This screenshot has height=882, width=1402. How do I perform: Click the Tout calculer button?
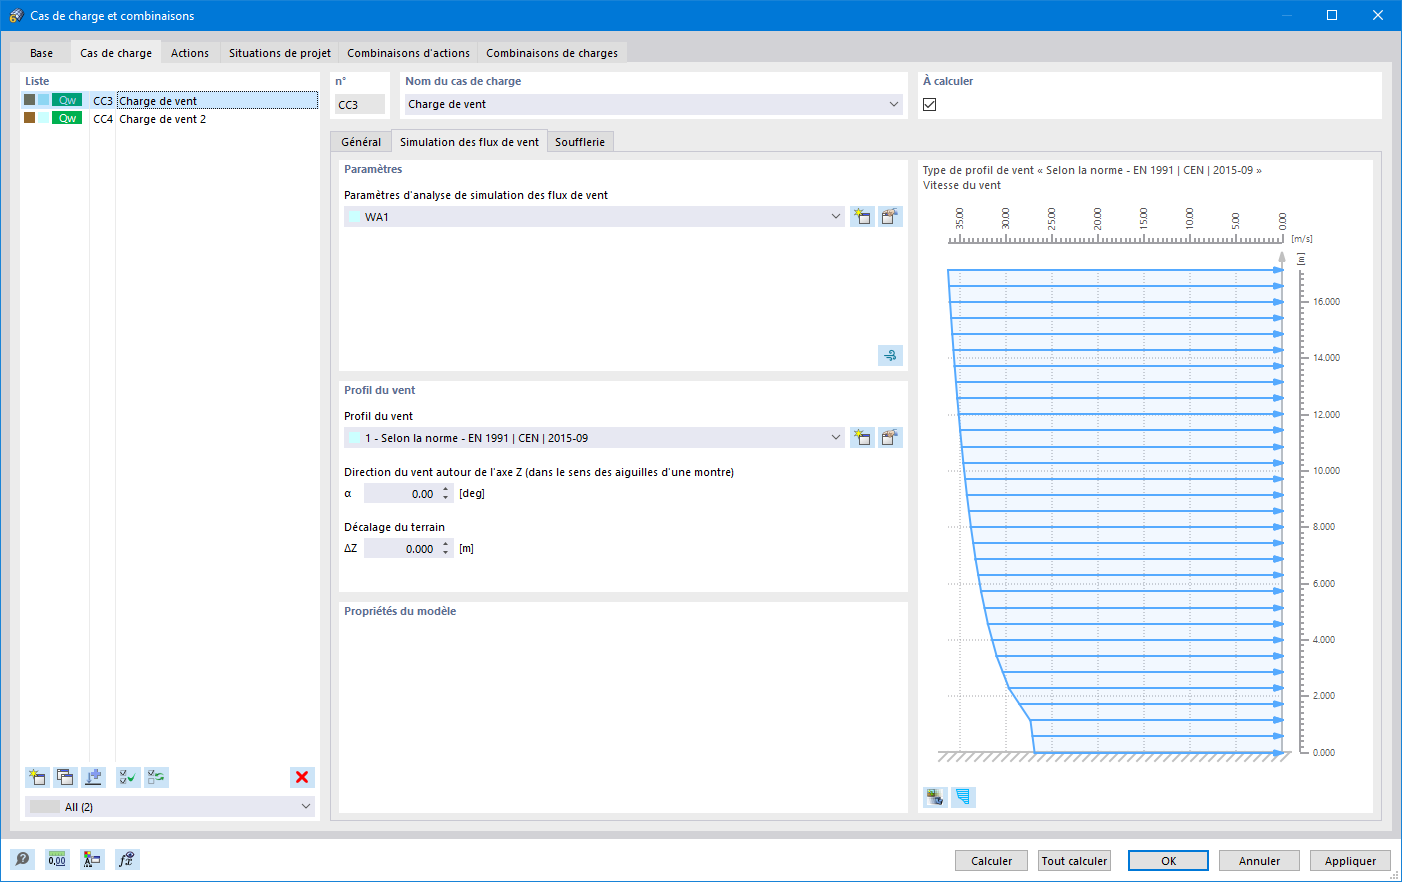click(1074, 860)
